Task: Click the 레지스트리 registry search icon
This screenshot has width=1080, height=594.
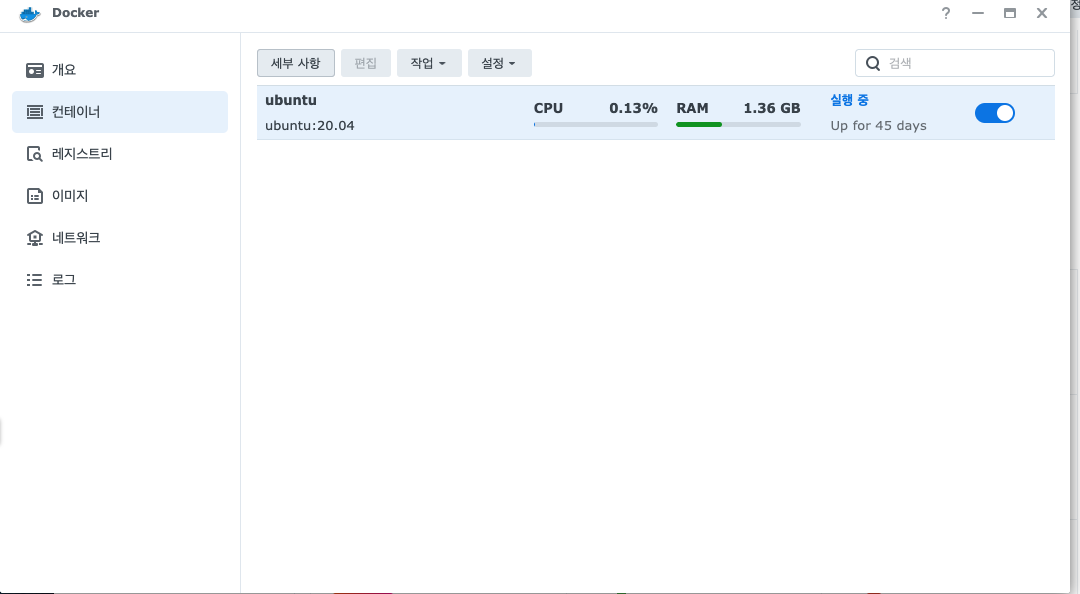Action: 34,154
